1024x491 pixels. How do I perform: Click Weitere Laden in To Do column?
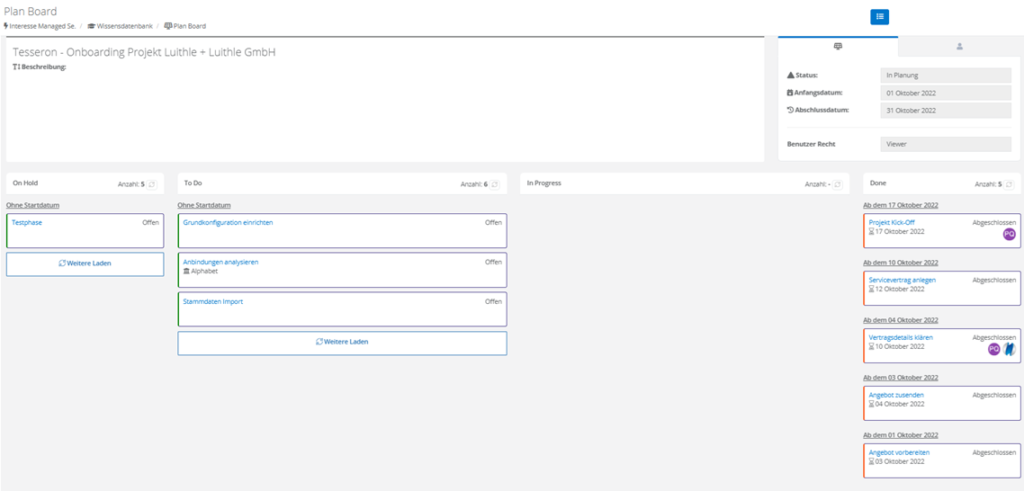[342, 342]
